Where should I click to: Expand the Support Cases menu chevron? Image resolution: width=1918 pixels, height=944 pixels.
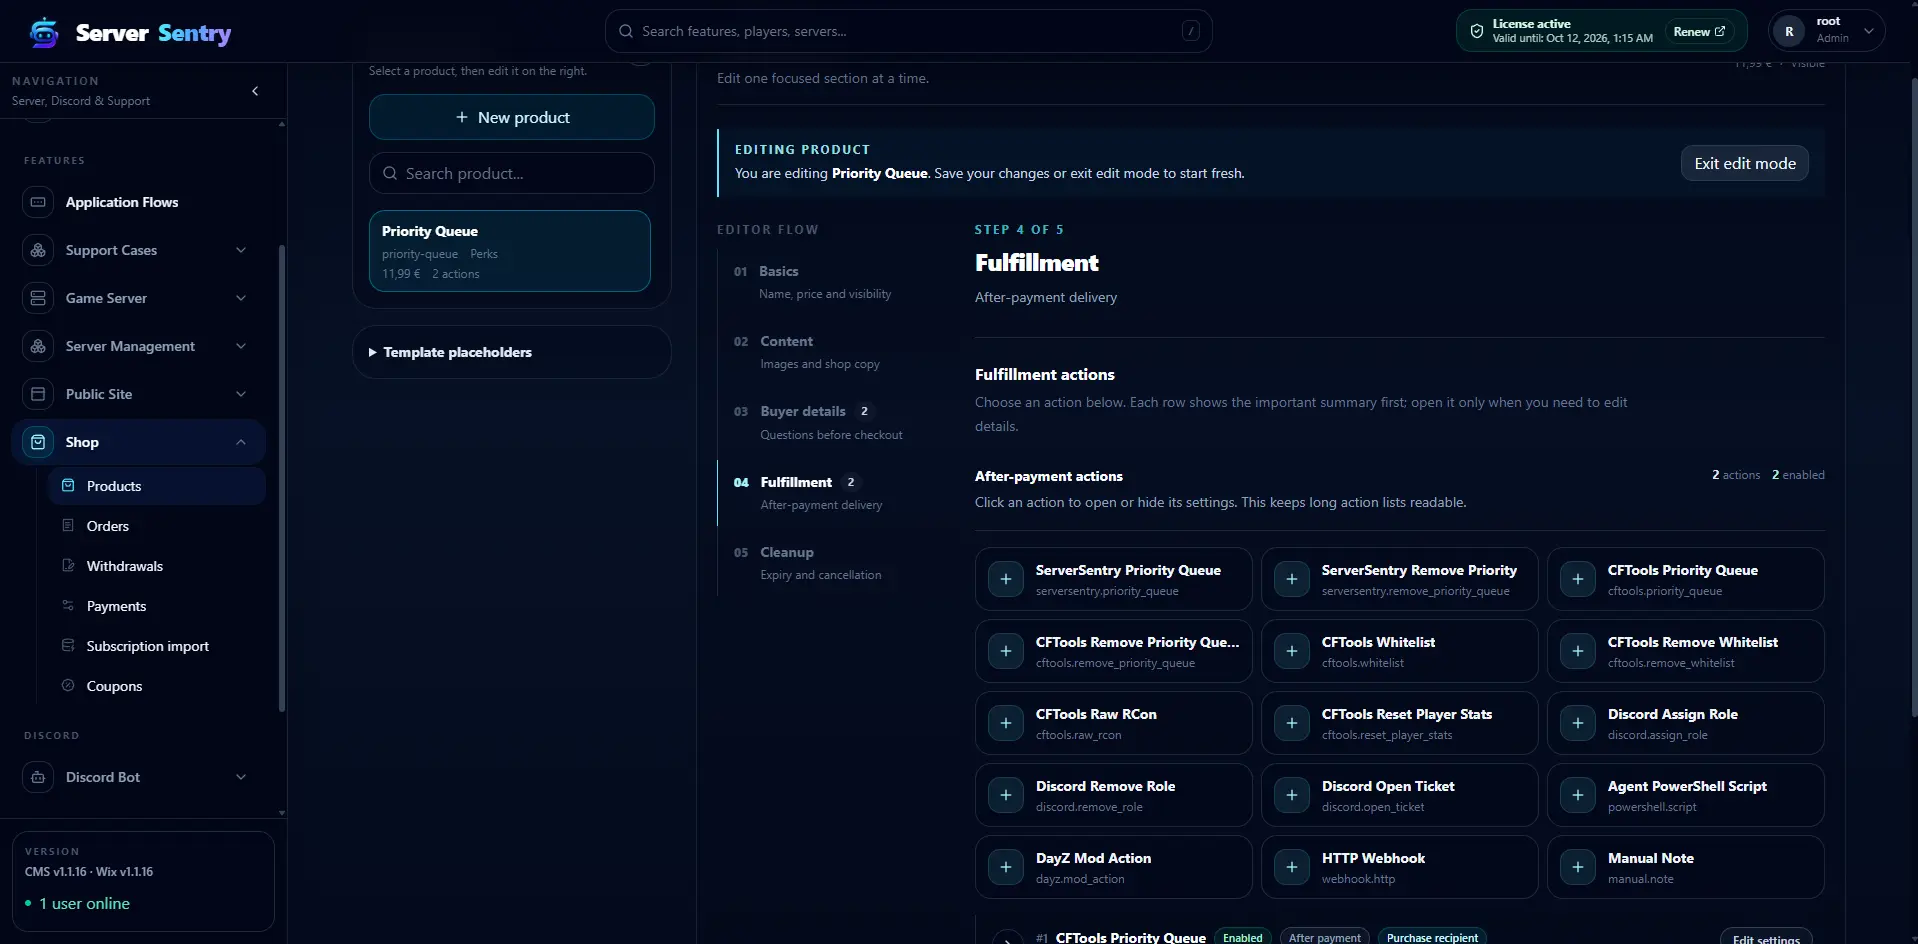click(241, 250)
